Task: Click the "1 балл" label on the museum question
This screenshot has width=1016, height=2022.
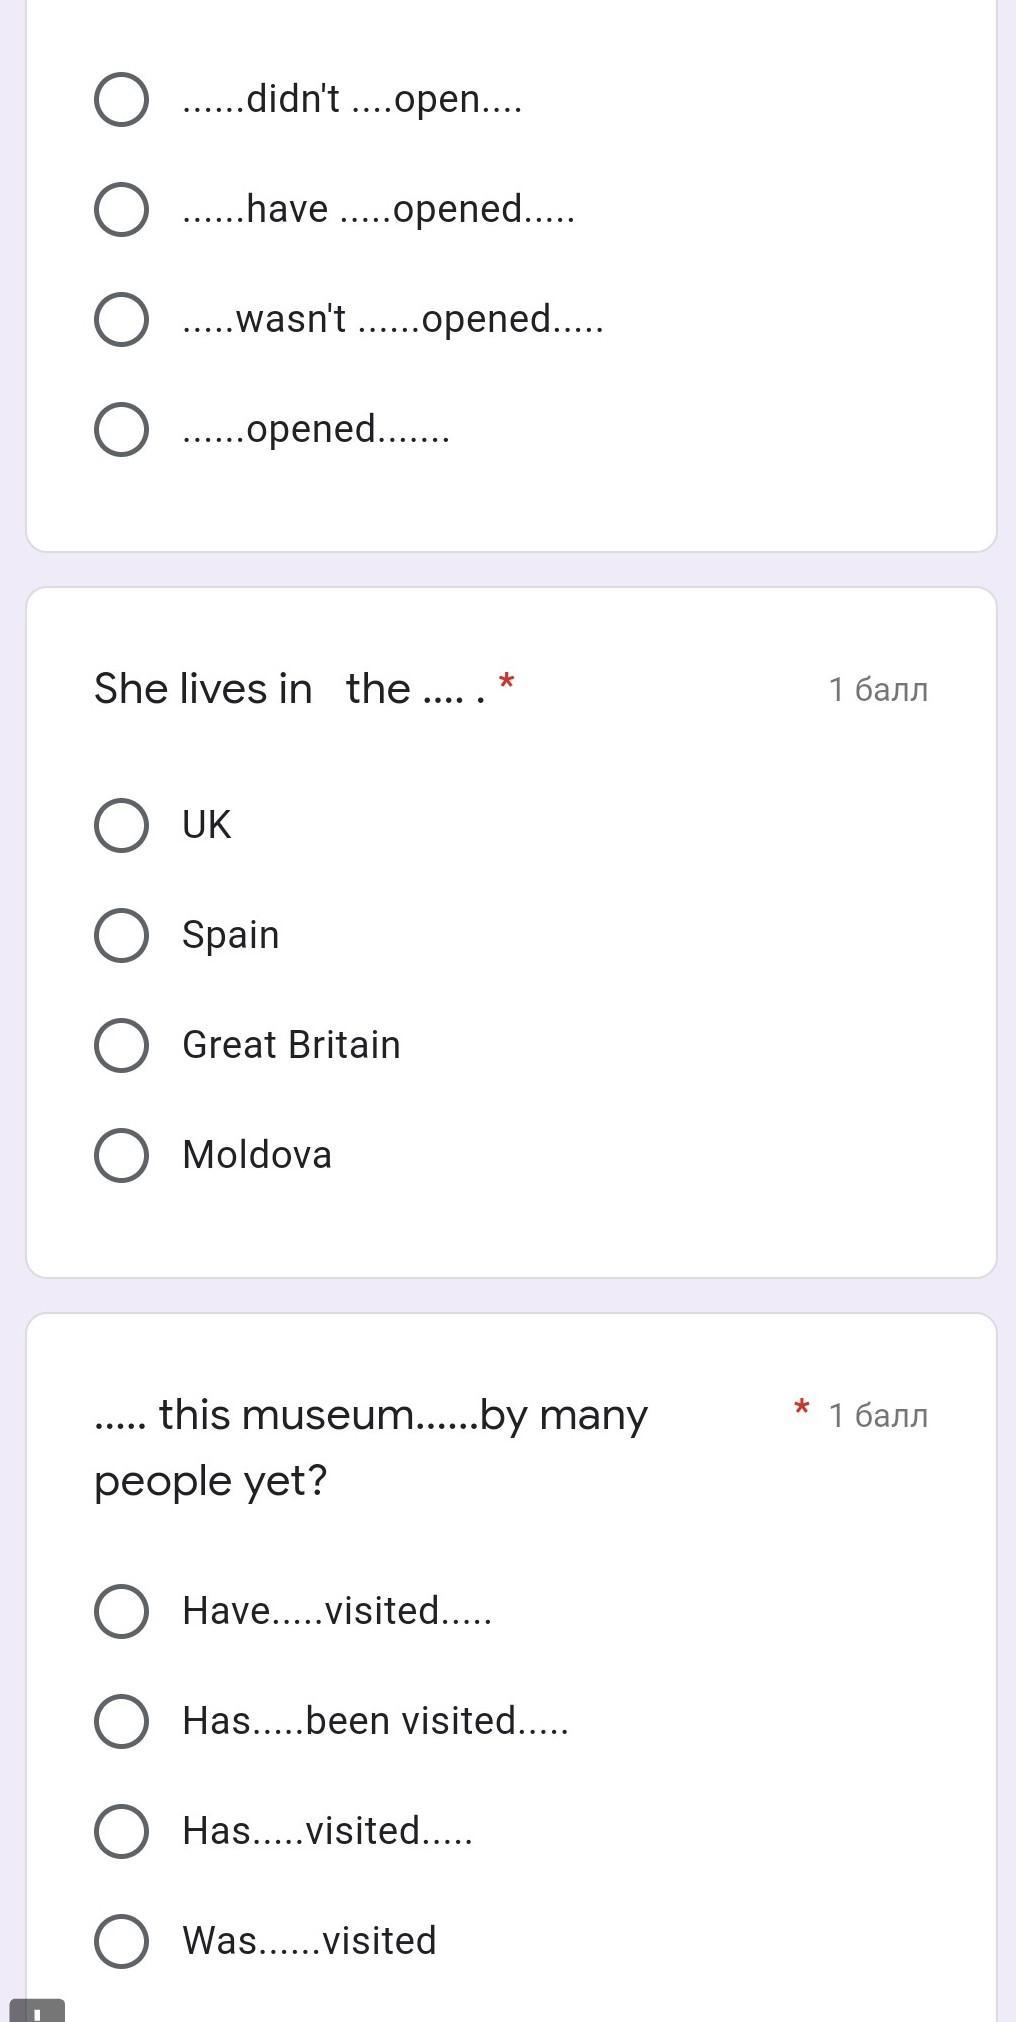Action: coord(878,1416)
